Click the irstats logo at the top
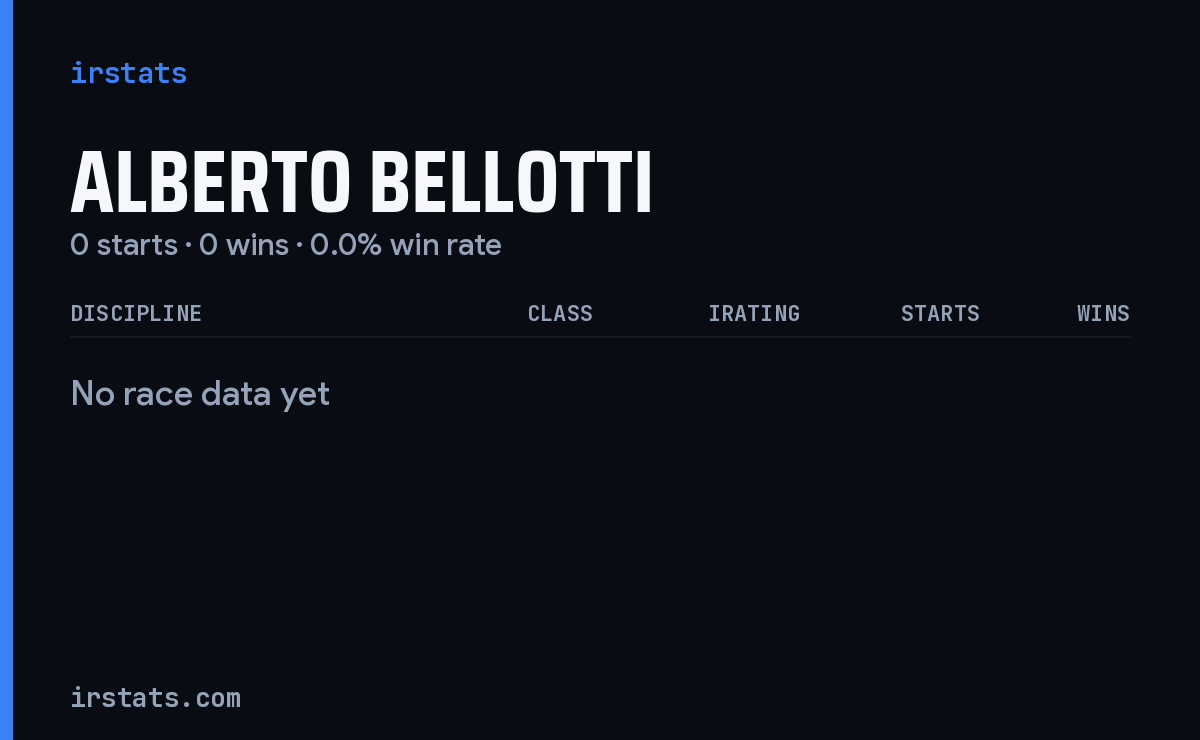Image resolution: width=1200 pixels, height=740 pixels. pyautogui.click(x=128, y=73)
